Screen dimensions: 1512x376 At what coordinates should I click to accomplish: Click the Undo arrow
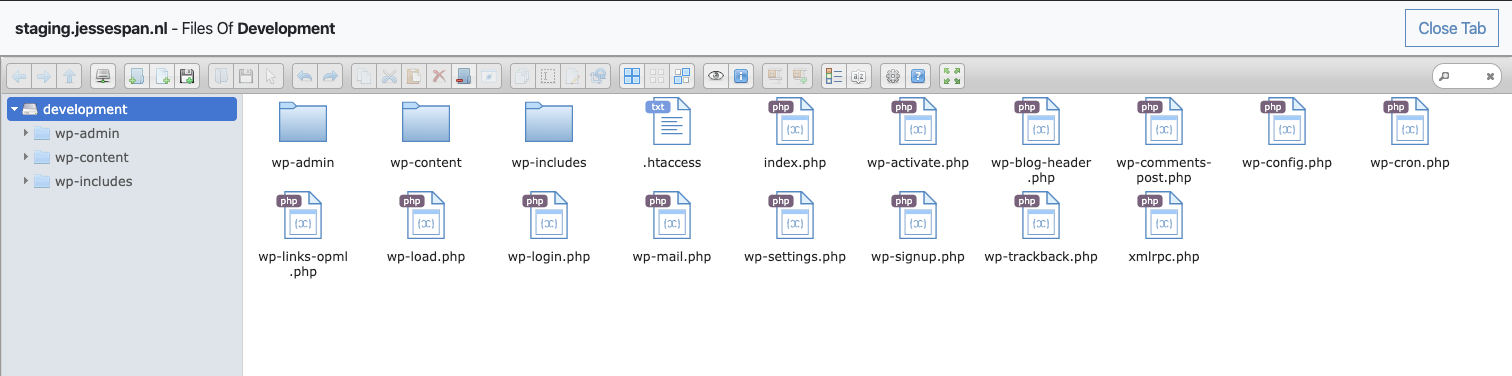(304, 75)
